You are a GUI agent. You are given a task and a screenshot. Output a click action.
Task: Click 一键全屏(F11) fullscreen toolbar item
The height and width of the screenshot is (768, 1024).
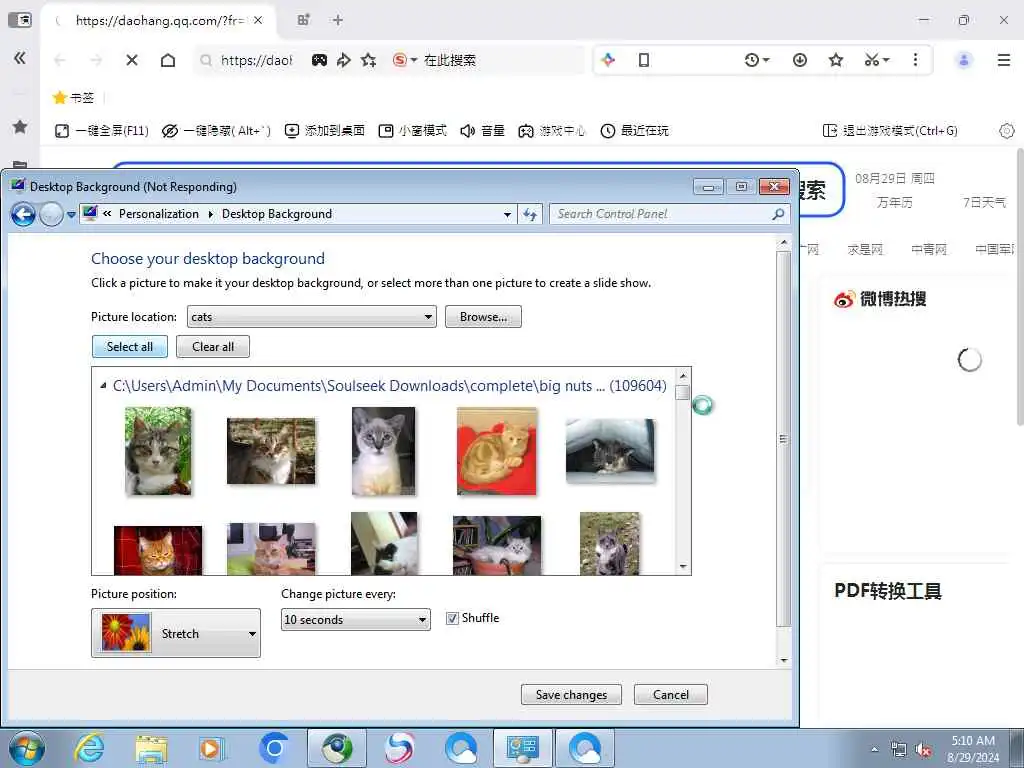tap(102, 131)
